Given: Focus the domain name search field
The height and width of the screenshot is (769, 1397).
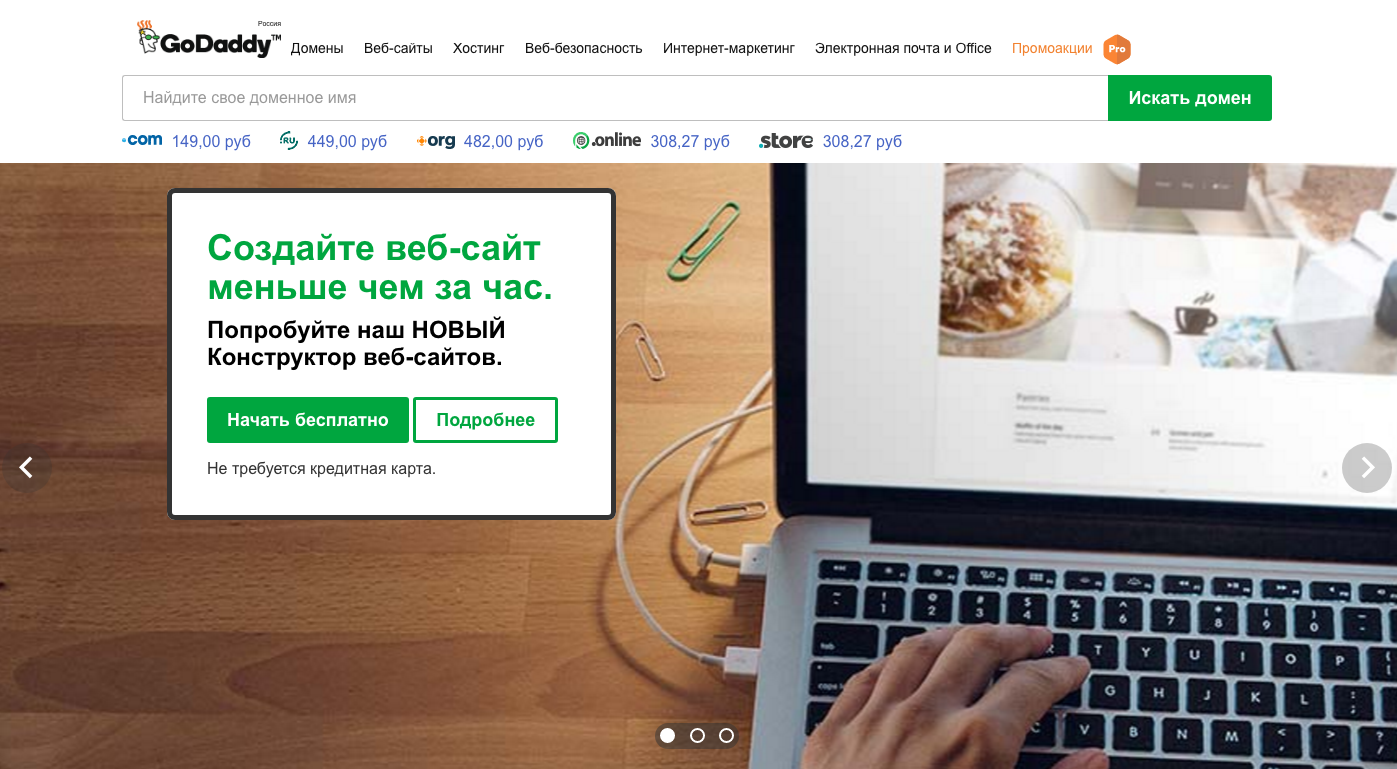Looking at the screenshot, I should 615,98.
